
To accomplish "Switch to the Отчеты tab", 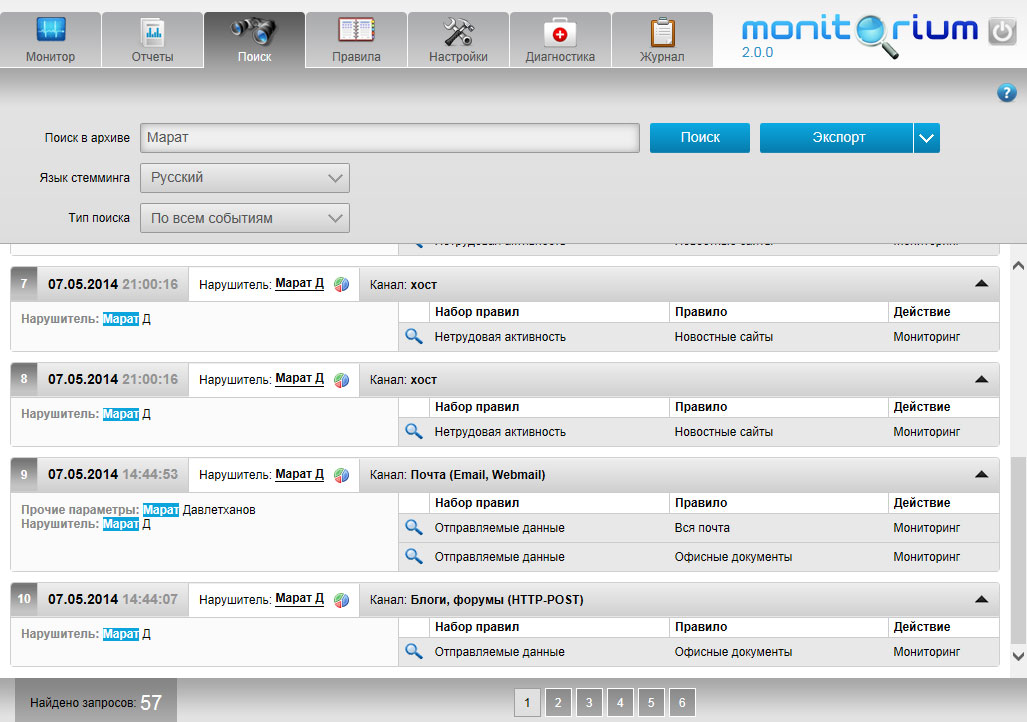I will [x=153, y=40].
